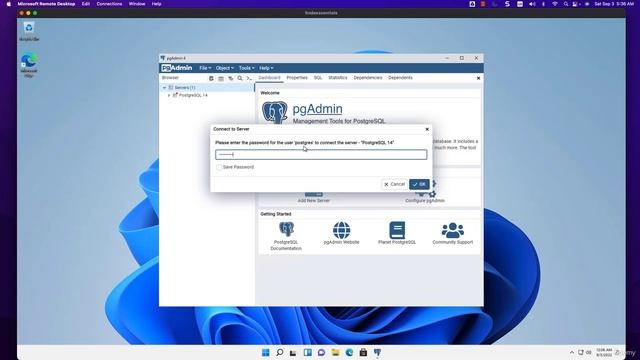
Task: Click the Configure pgAdmin link text
Action: click(x=425, y=200)
